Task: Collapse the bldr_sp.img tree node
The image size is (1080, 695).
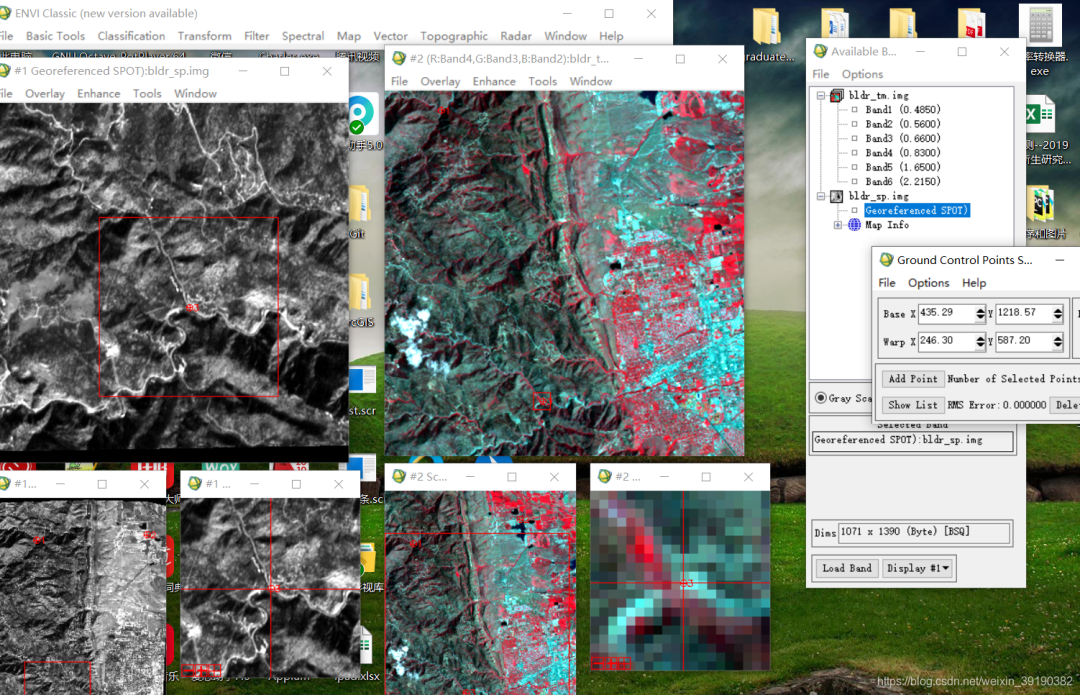Action: click(821, 196)
